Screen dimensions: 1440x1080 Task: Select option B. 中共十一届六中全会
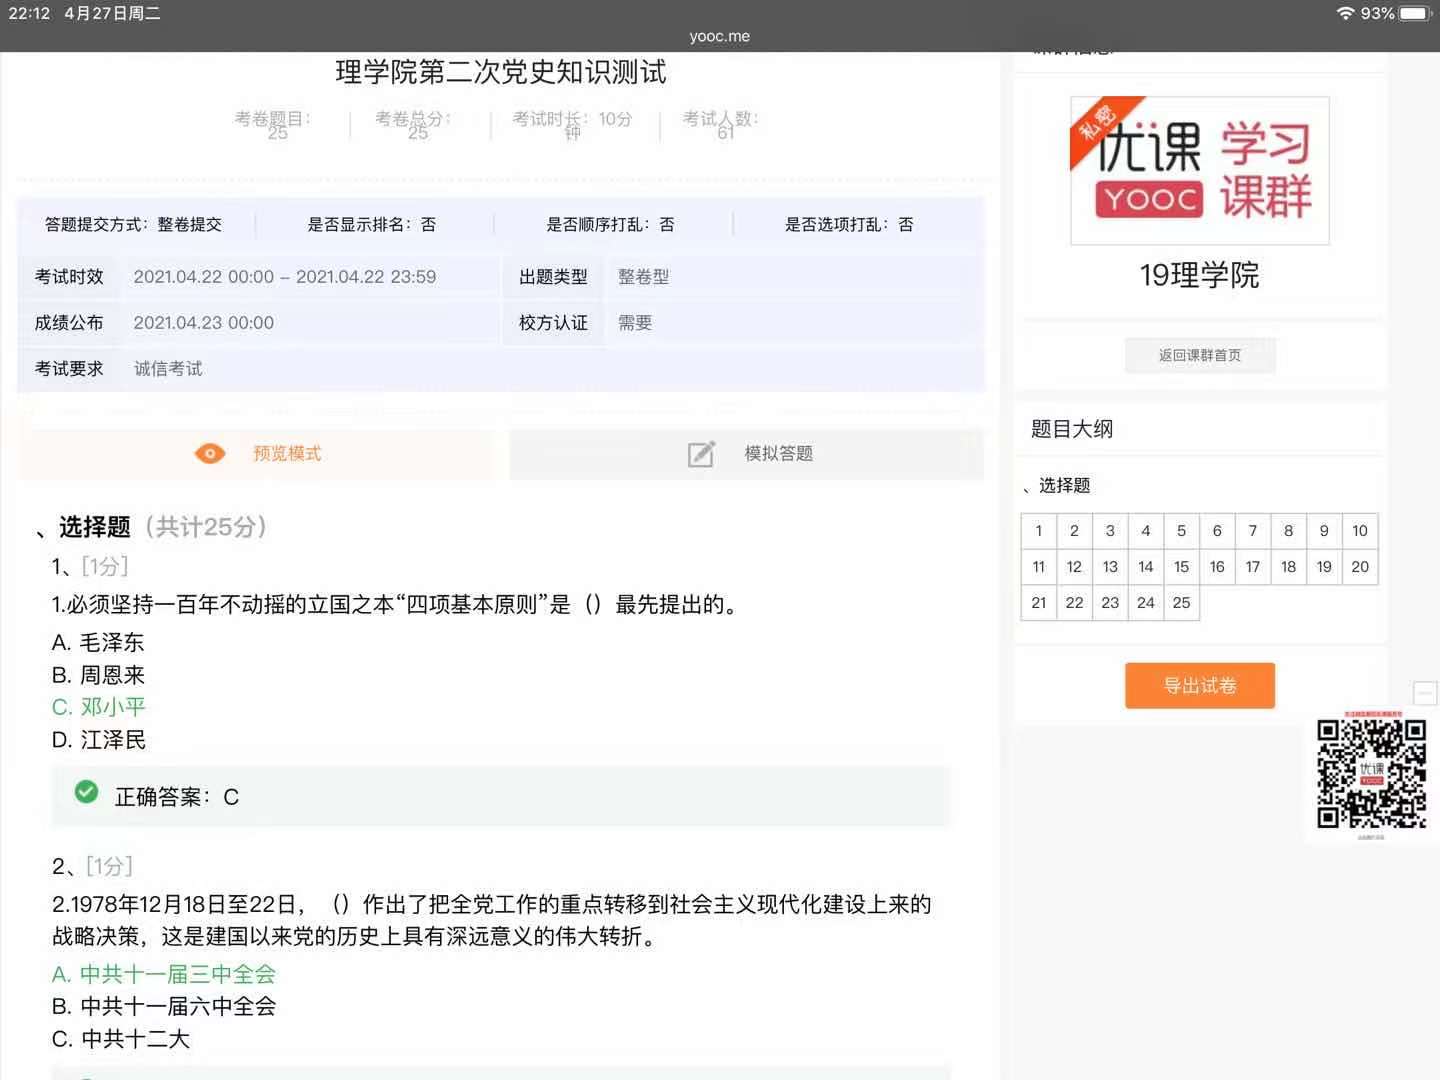164,1006
